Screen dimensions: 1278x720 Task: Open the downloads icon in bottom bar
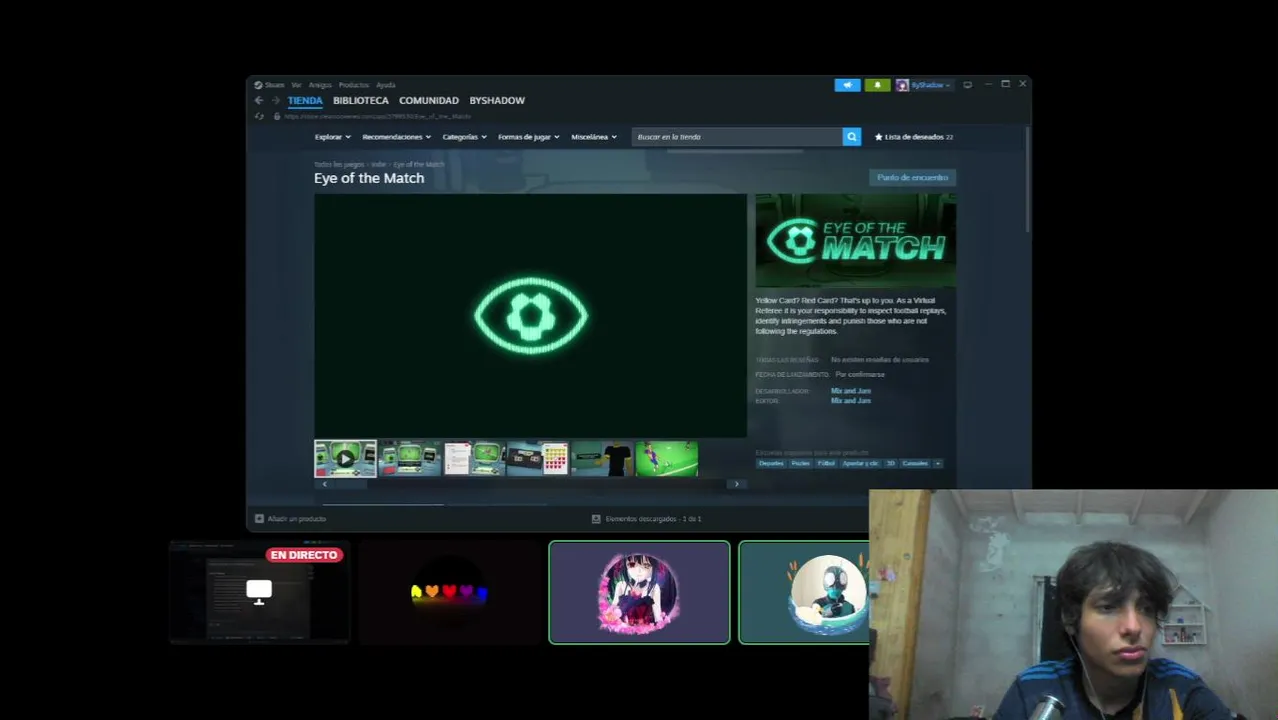[596, 519]
